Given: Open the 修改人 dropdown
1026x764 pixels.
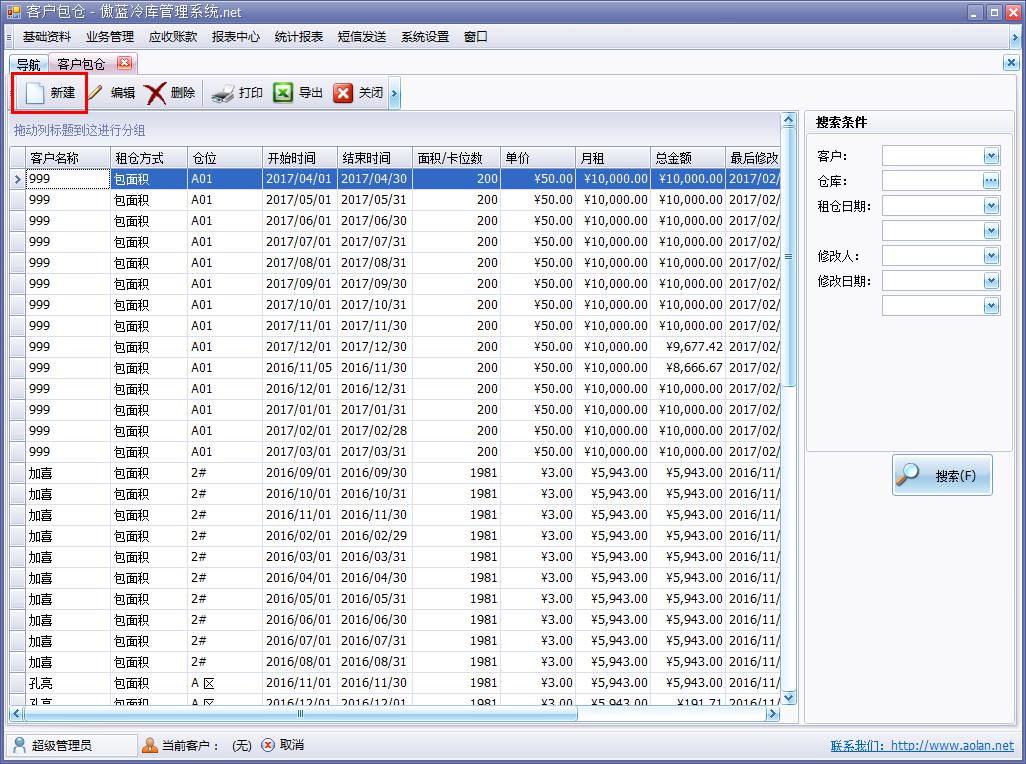Looking at the screenshot, I should click(x=991, y=256).
